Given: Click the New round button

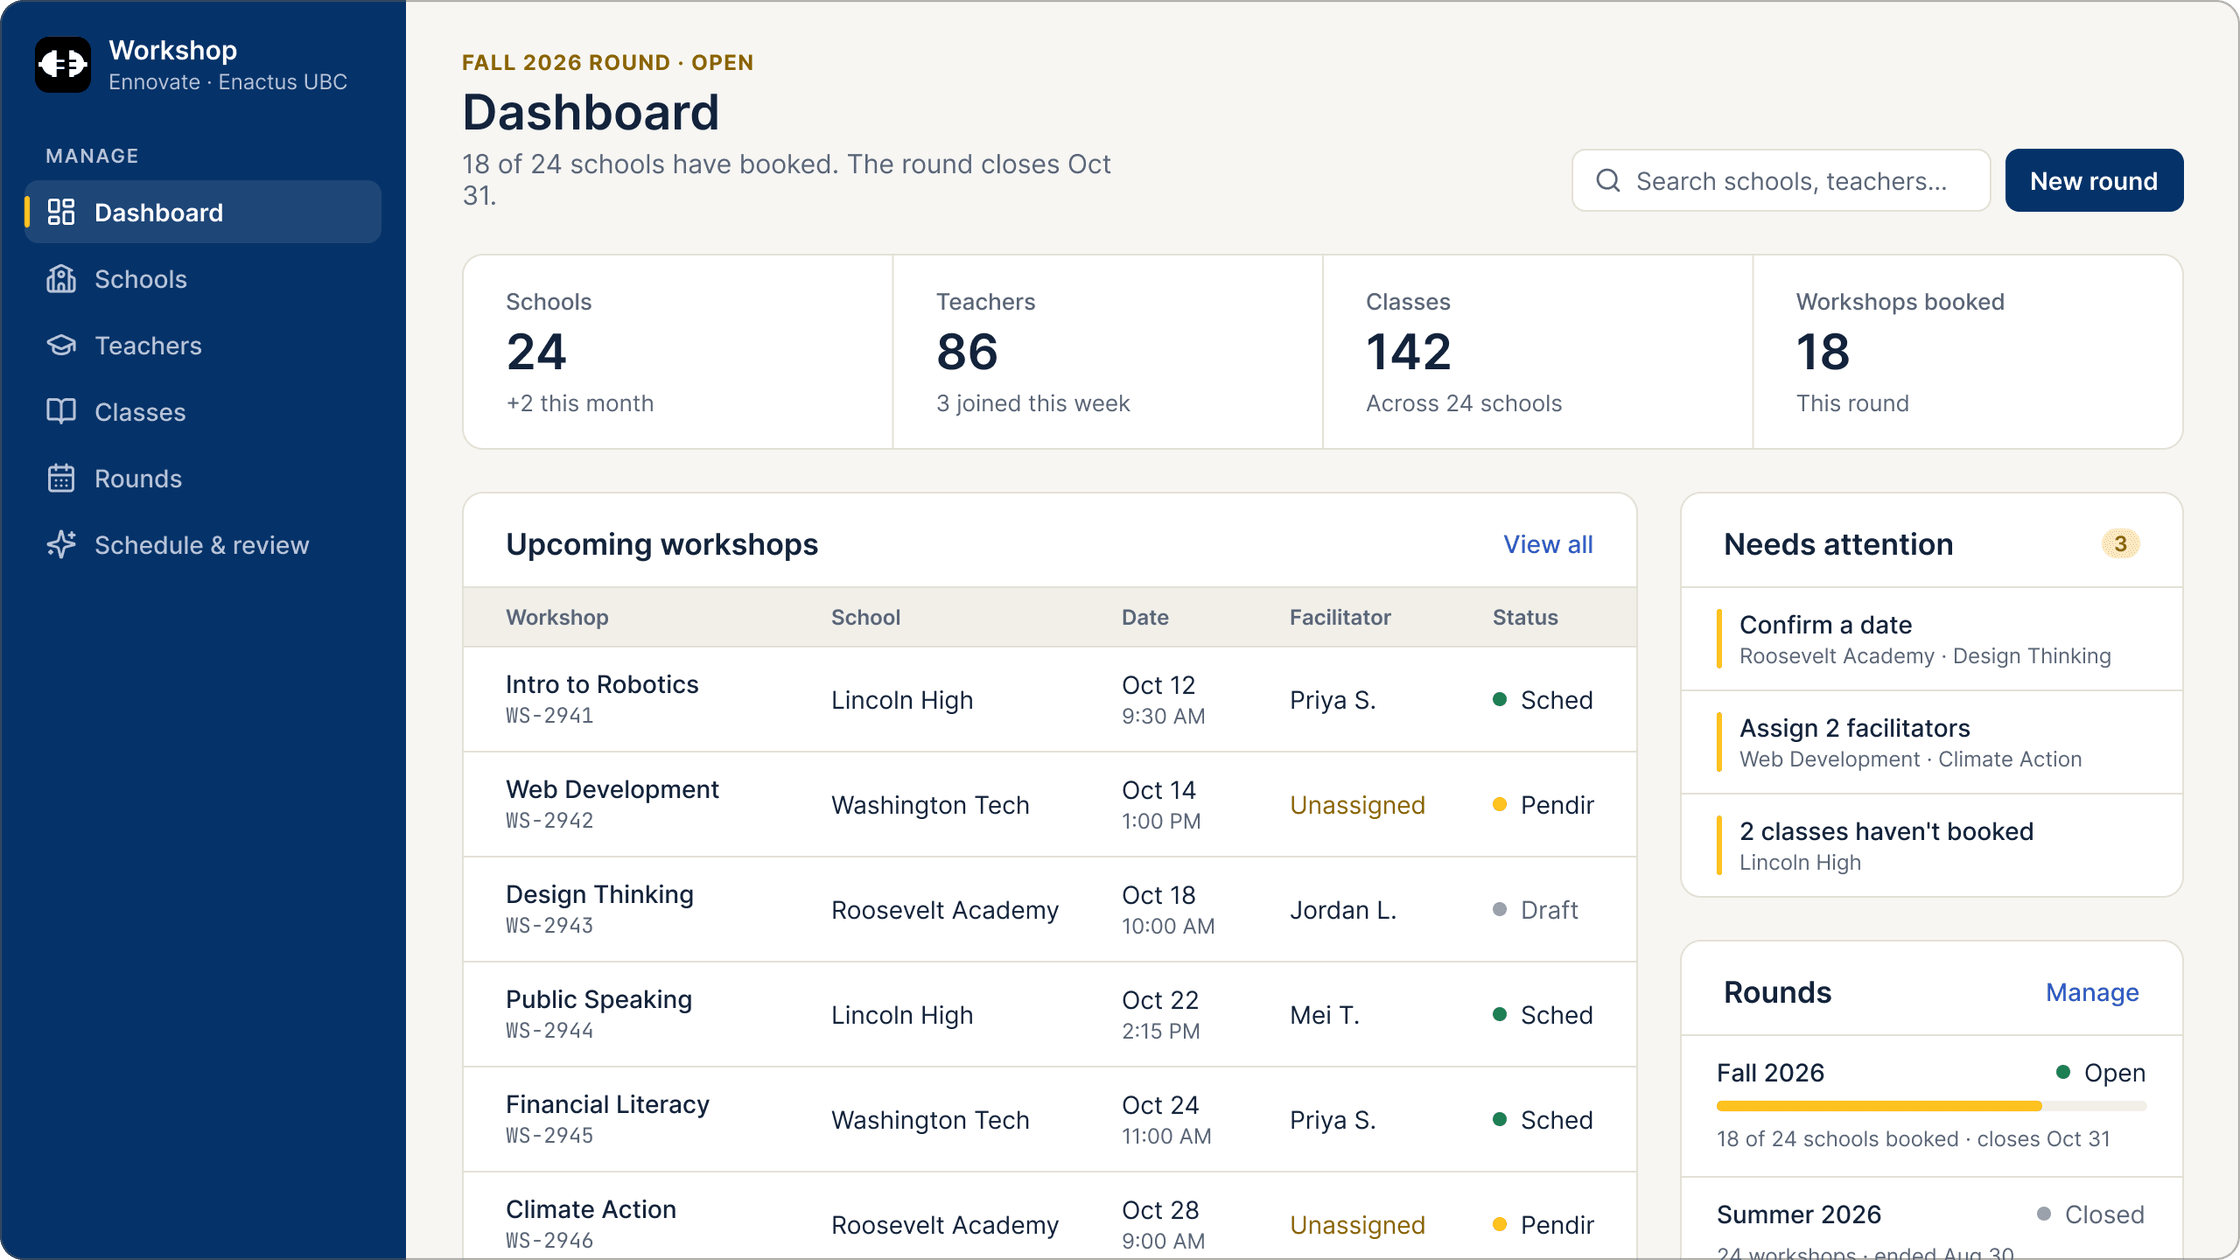Looking at the screenshot, I should (x=2094, y=180).
